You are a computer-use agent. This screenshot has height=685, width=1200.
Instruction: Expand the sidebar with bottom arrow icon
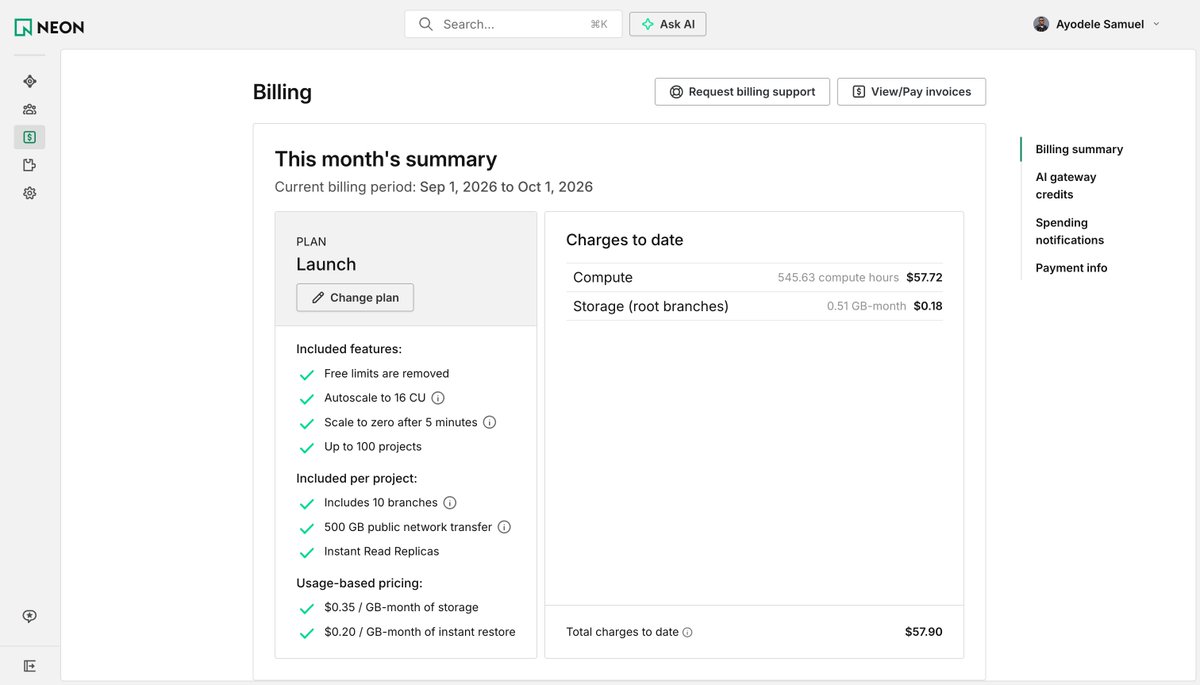(29, 666)
